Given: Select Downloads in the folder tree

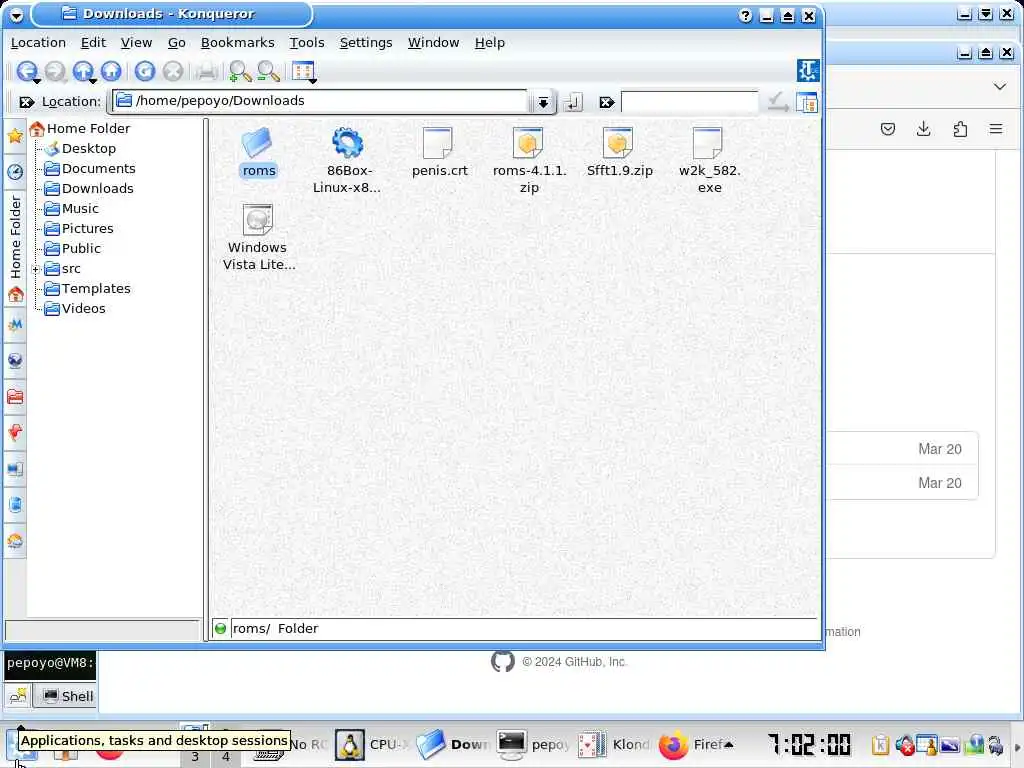Looking at the screenshot, I should pyautogui.click(x=89, y=189).
